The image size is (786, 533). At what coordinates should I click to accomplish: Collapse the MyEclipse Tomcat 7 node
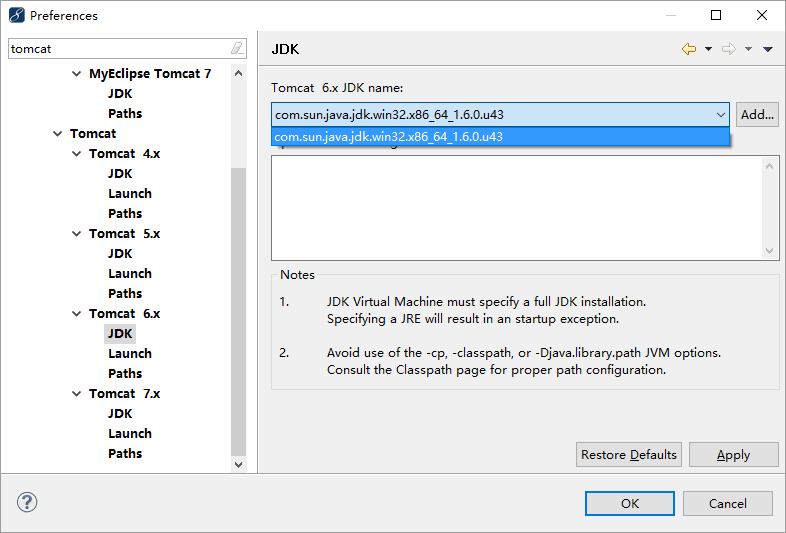point(77,74)
